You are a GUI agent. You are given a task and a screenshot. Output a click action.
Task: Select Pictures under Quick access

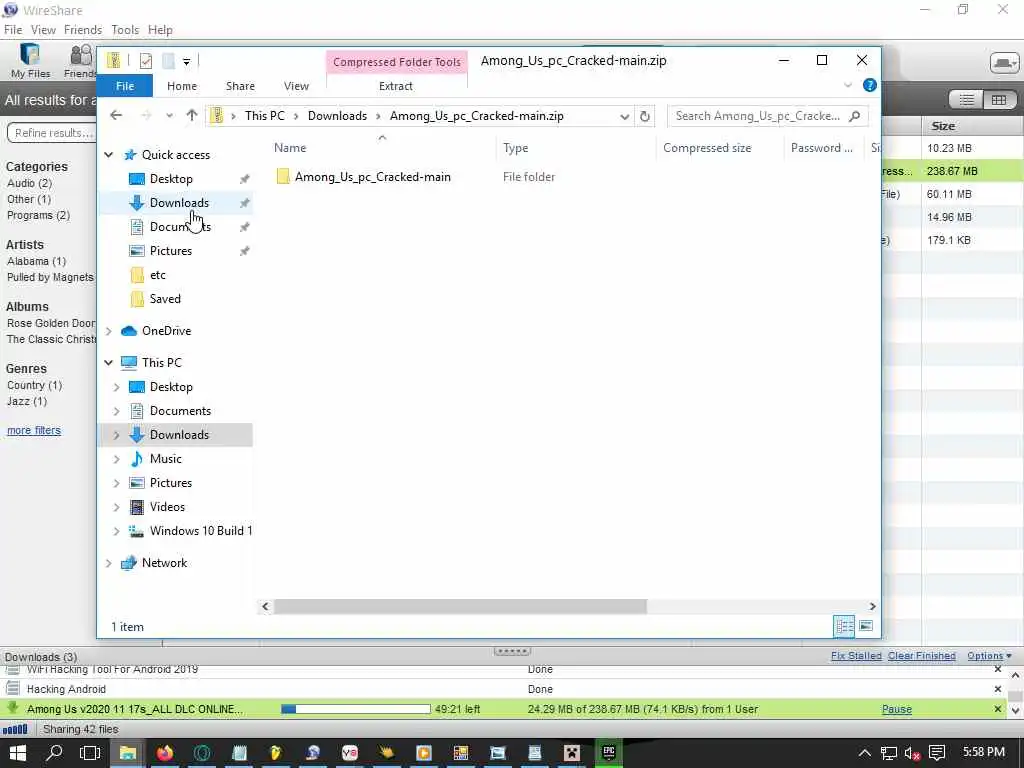tap(171, 251)
